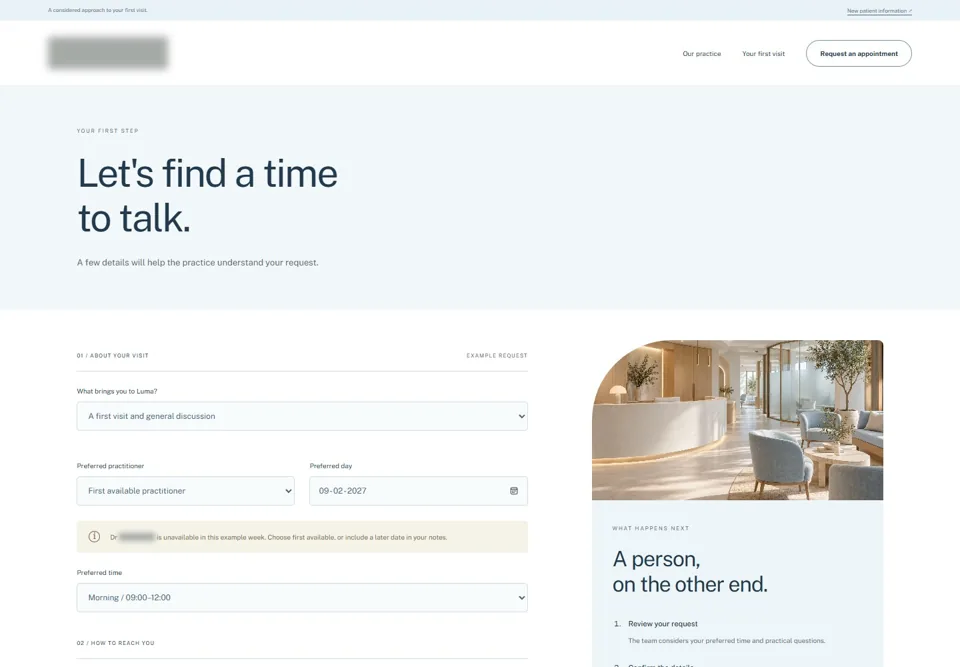Click 'The team considers your preferred time' text
960x667 pixels.
[726, 641]
